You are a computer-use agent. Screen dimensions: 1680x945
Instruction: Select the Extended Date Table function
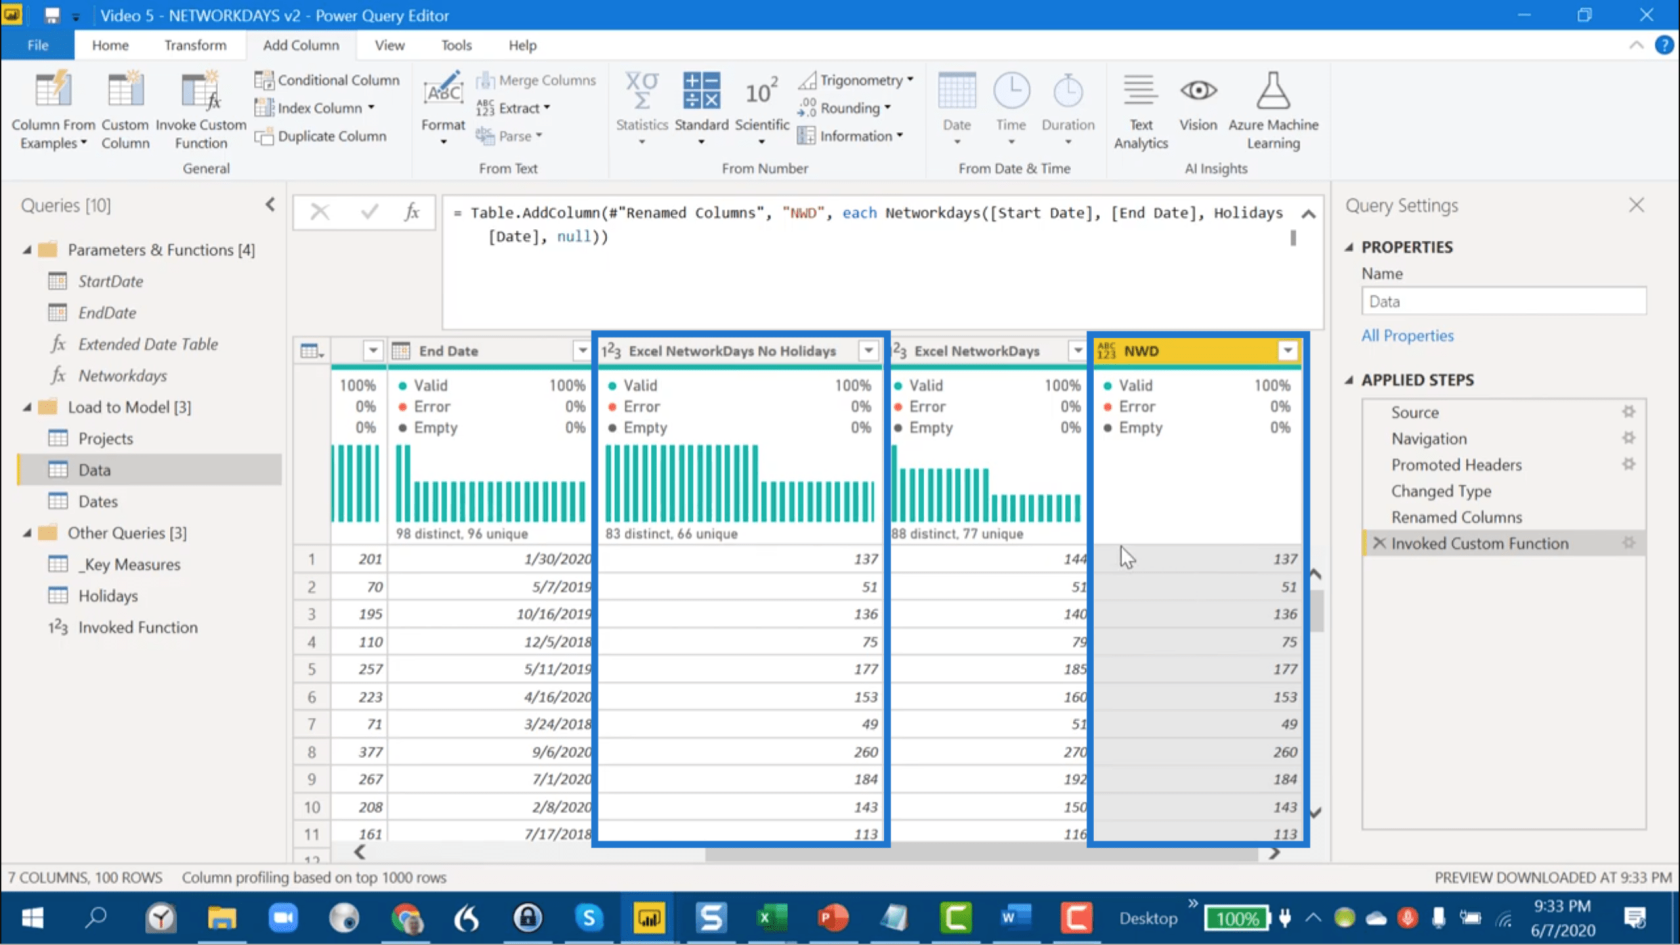pyautogui.click(x=148, y=344)
